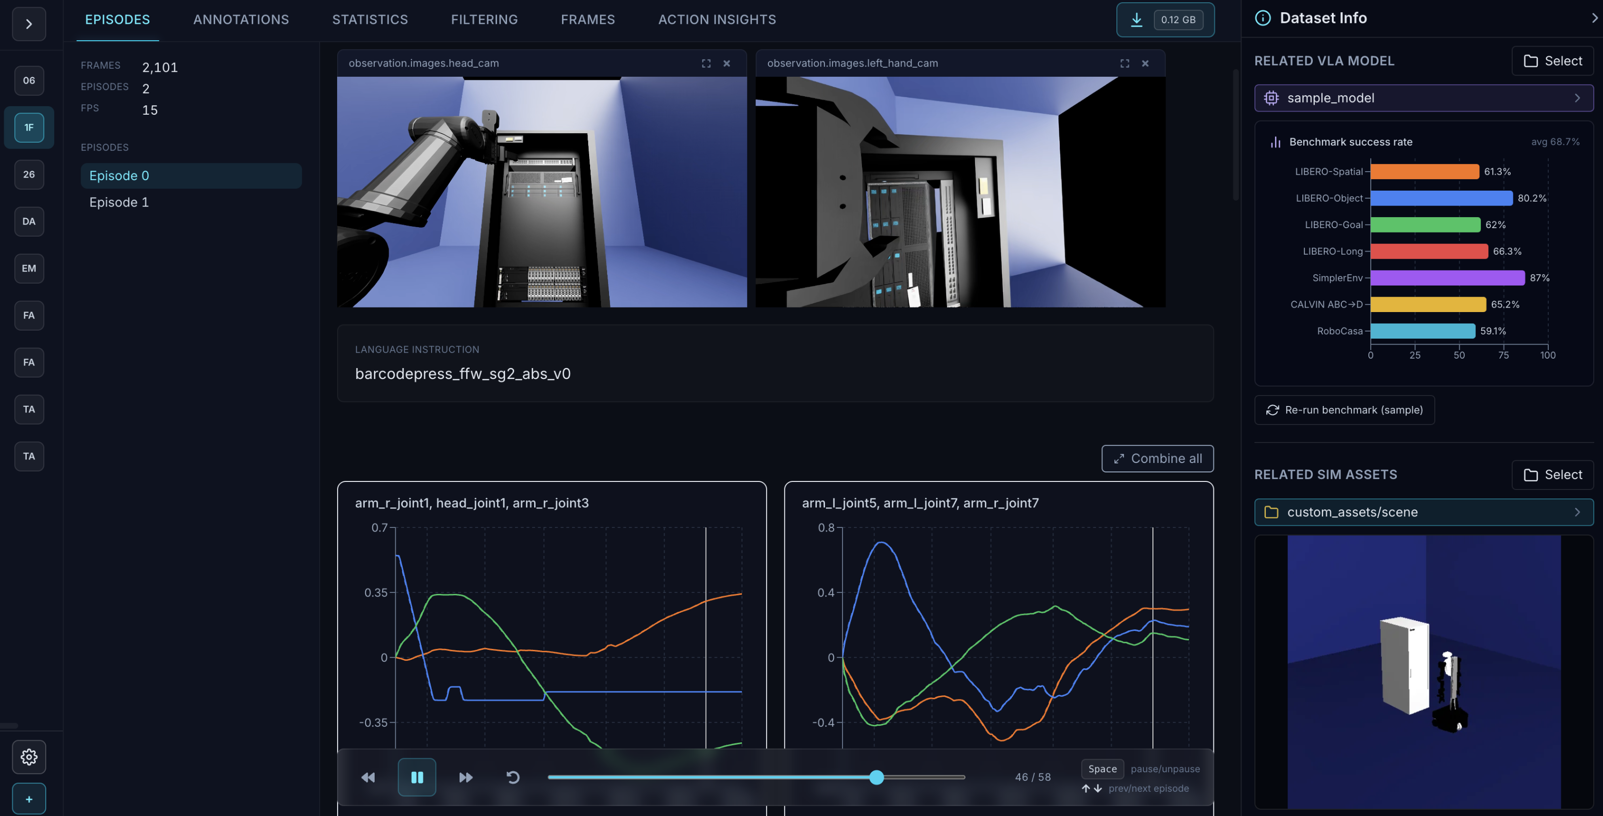Viewport: 1603px width, 816px height.
Task: Switch to the Episodes tab
Action: pos(117,20)
